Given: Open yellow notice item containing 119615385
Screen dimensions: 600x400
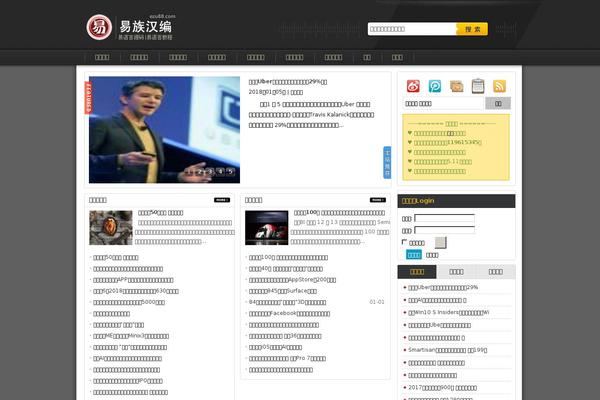Looking at the screenshot, I should 447,142.
